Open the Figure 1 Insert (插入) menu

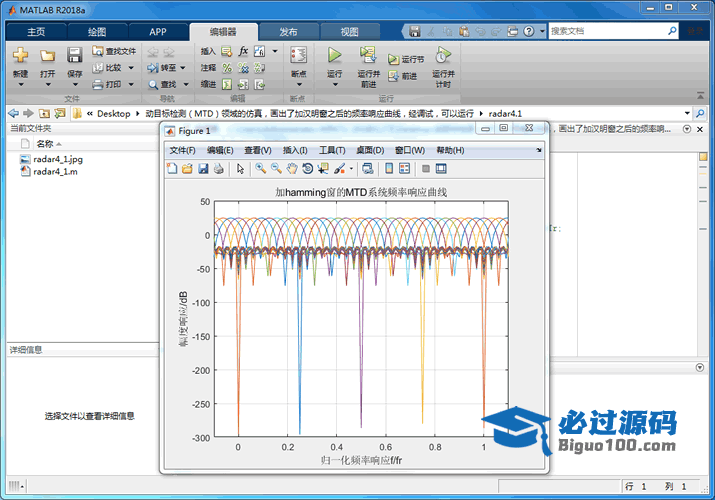tap(295, 150)
